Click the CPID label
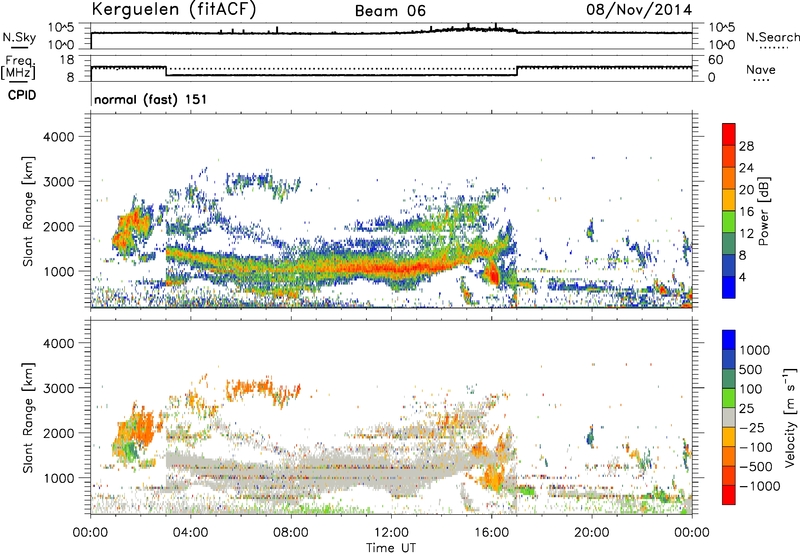800x554 pixels. [22, 95]
